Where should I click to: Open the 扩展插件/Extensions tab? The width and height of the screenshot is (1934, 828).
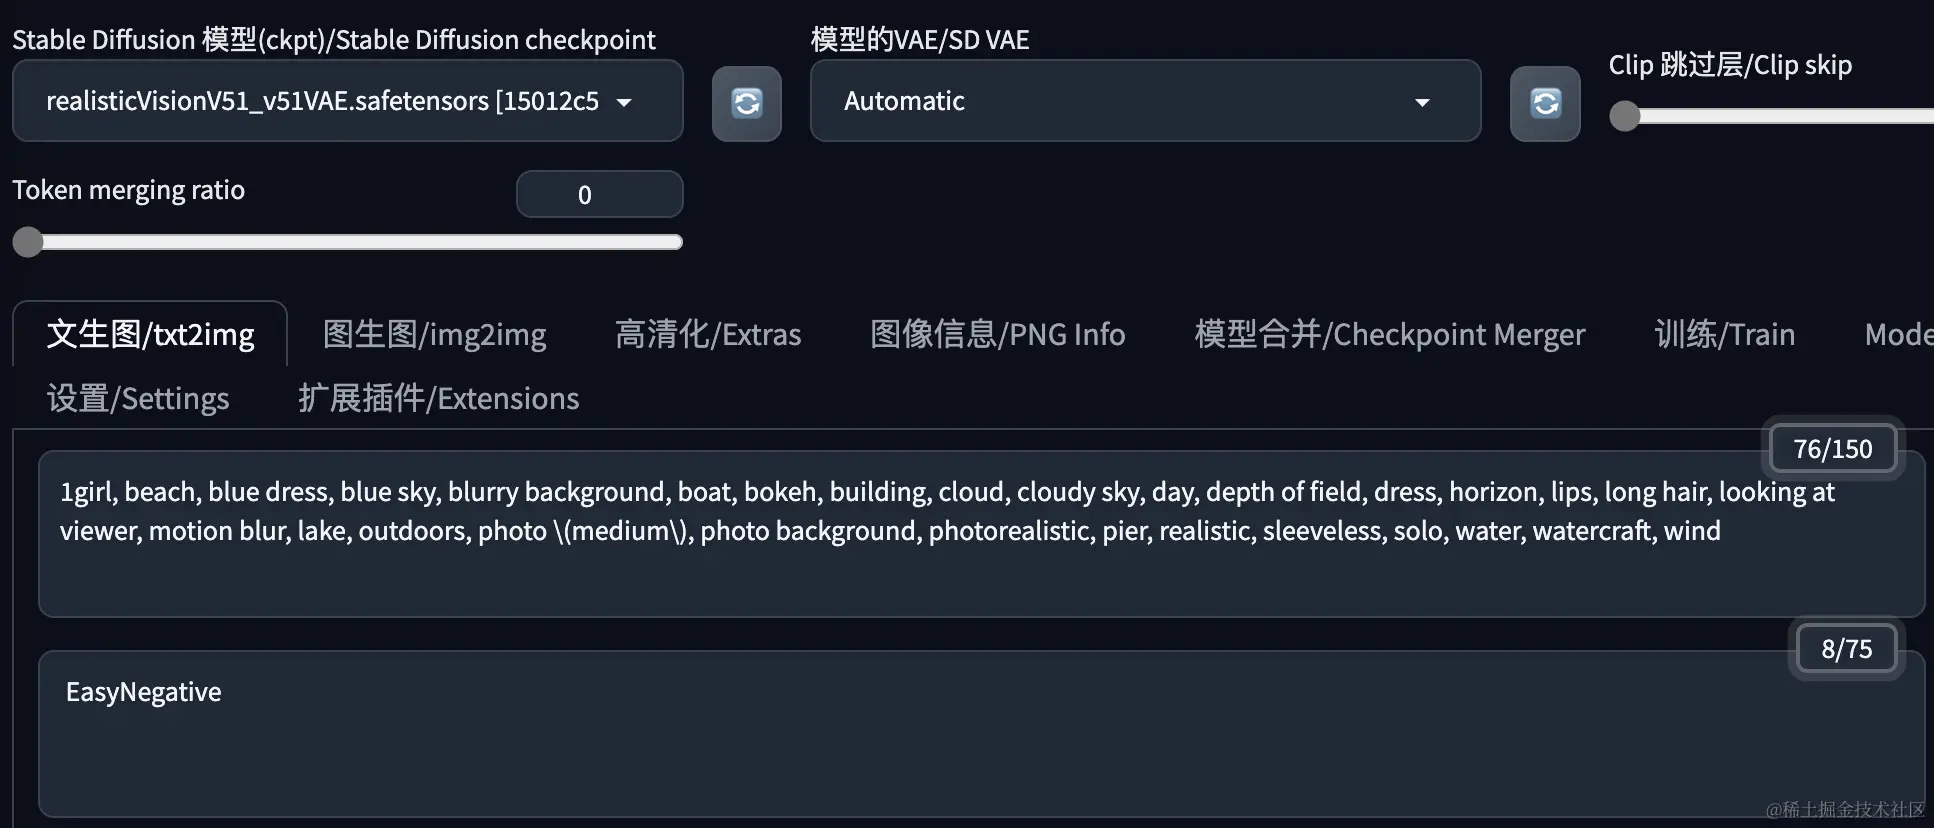[x=438, y=398]
